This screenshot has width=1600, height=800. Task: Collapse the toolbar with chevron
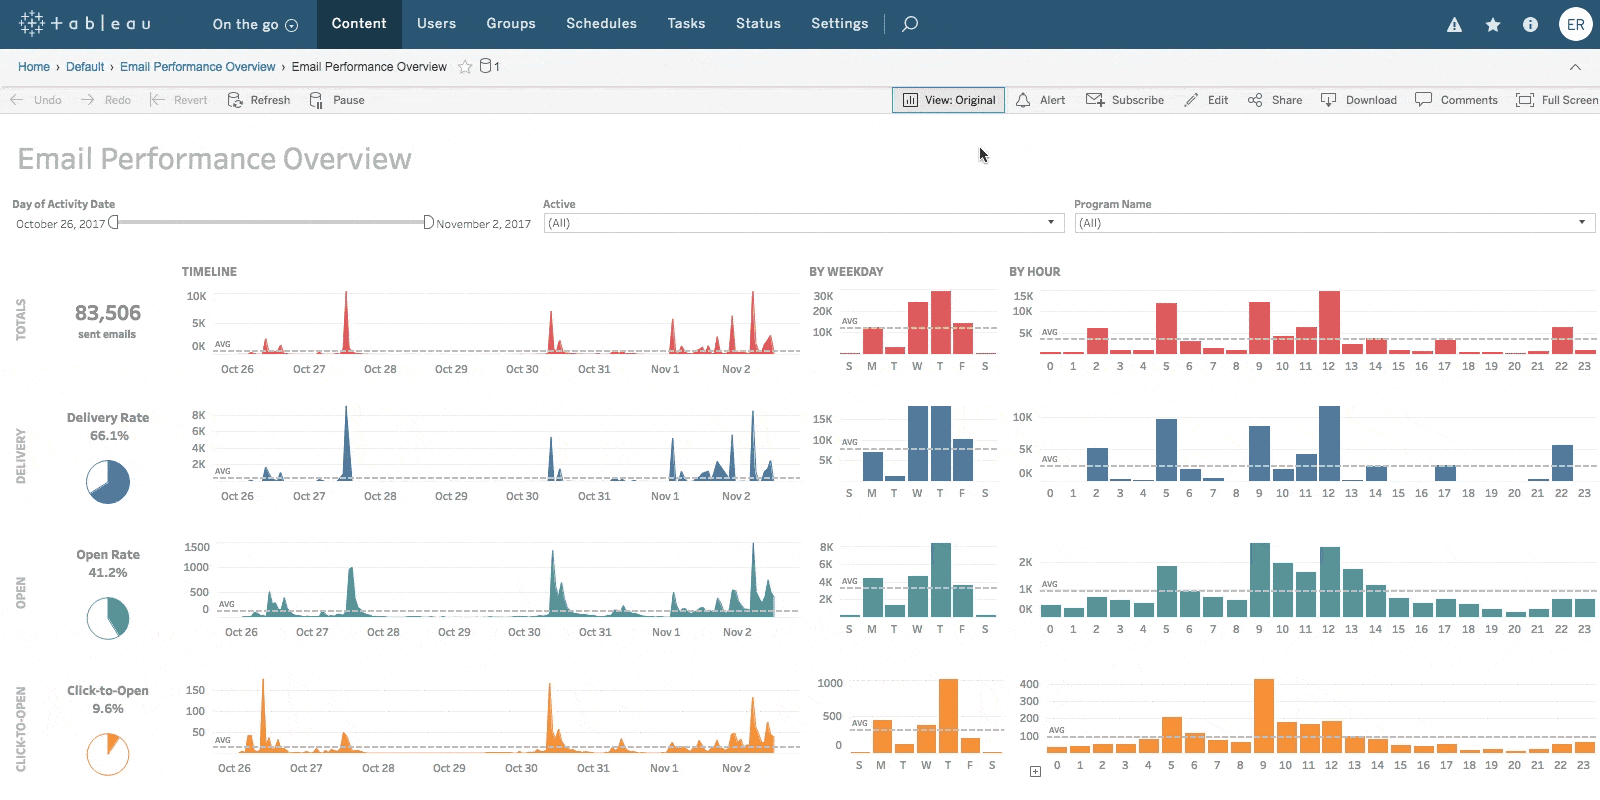(x=1575, y=67)
